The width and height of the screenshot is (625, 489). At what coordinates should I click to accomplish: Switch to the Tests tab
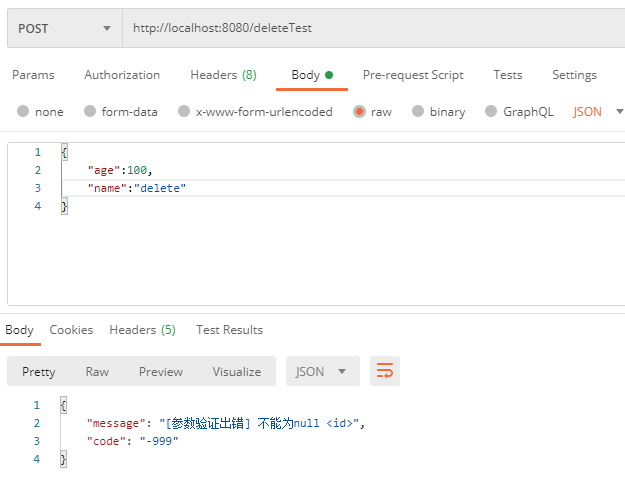(x=508, y=75)
